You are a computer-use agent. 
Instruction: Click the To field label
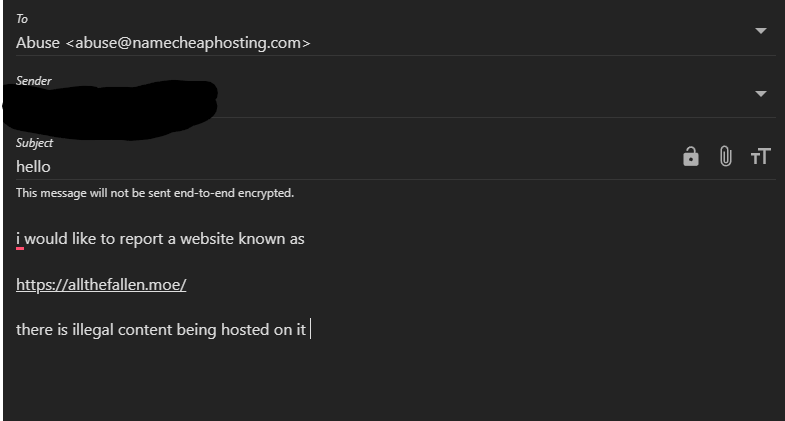coord(22,19)
